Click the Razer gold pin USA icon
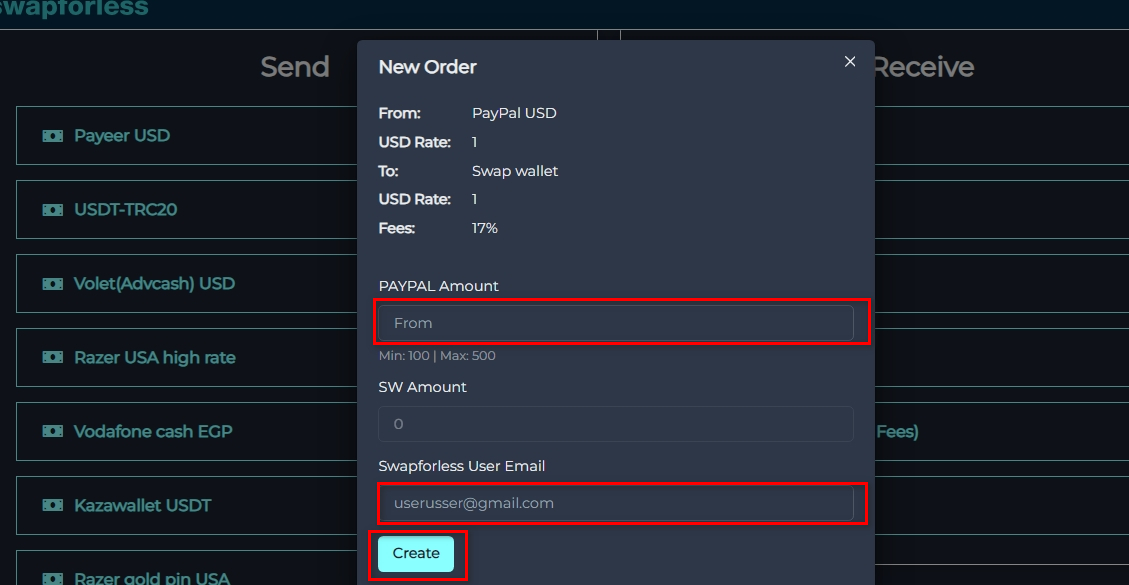Image resolution: width=1129 pixels, height=585 pixels. click(52, 577)
